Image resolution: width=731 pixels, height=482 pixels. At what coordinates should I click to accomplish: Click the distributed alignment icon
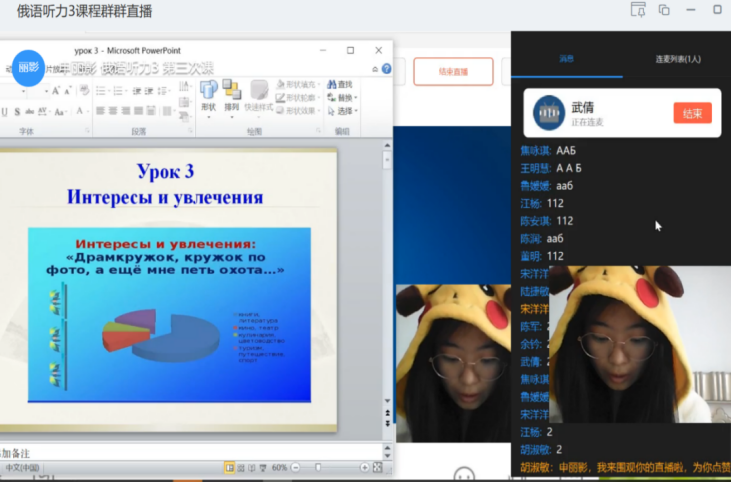click(x=151, y=111)
